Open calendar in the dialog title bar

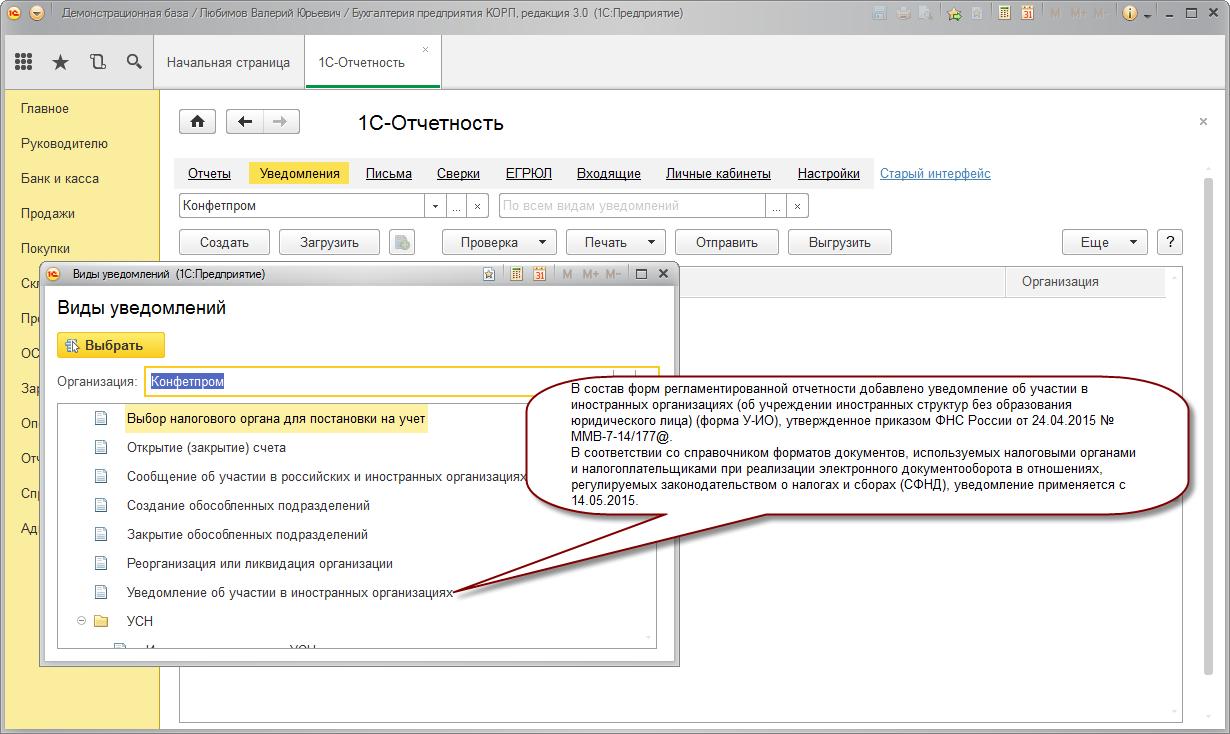(x=539, y=274)
